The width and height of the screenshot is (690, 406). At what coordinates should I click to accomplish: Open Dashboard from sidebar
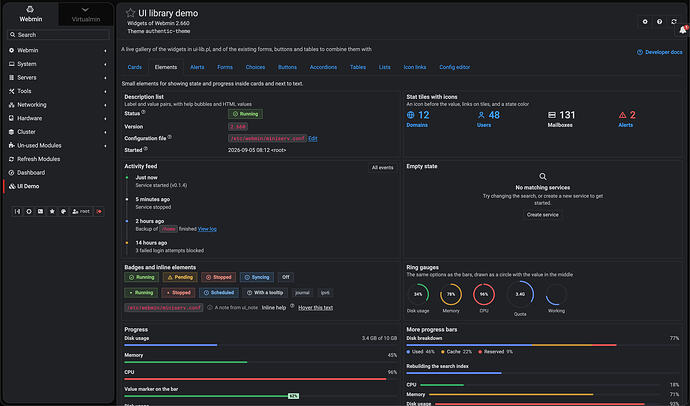pyautogui.click(x=58, y=173)
